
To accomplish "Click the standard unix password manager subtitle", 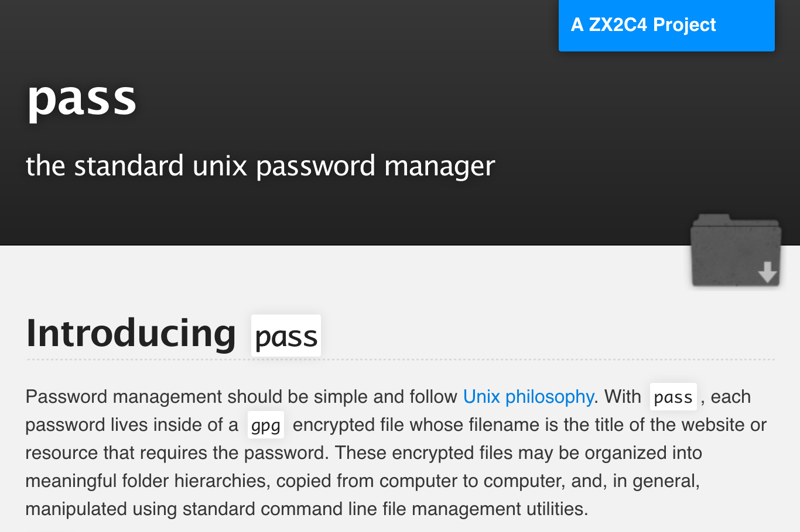I will click(x=260, y=165).
